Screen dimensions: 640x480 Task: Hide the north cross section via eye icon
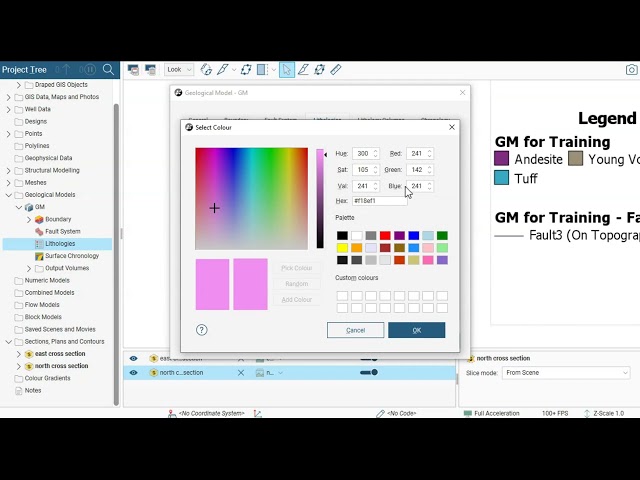(133, 373)
